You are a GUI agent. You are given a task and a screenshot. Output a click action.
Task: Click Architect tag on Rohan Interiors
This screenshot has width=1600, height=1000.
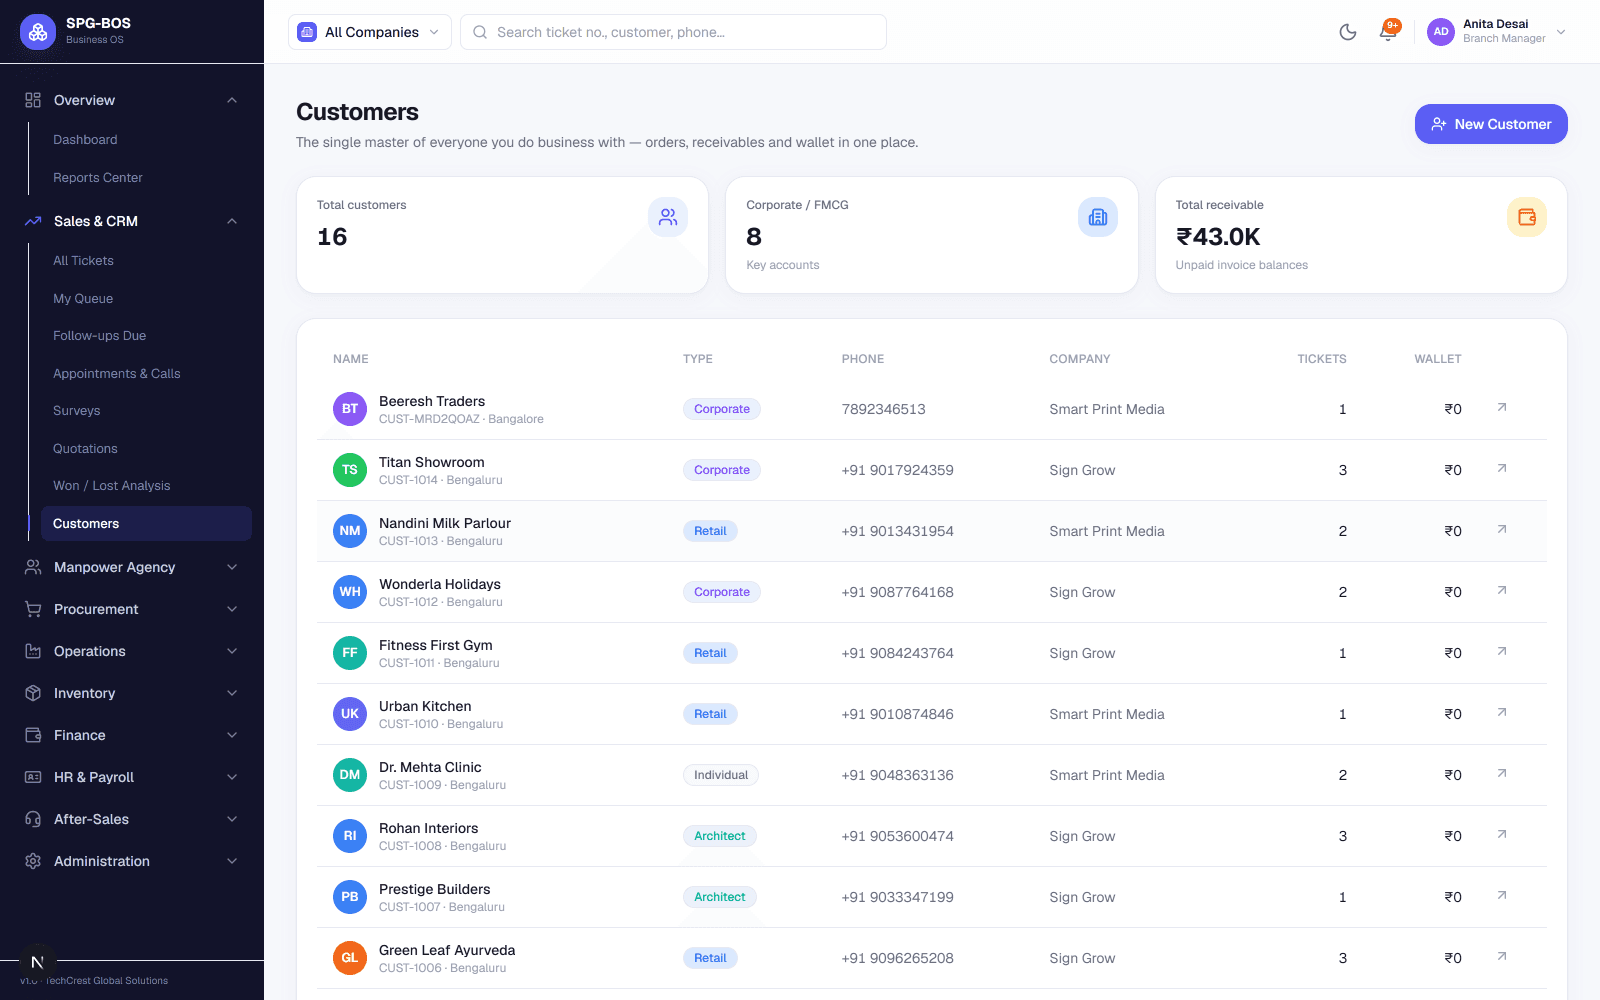pyautogui.click(x=720, y=836)
